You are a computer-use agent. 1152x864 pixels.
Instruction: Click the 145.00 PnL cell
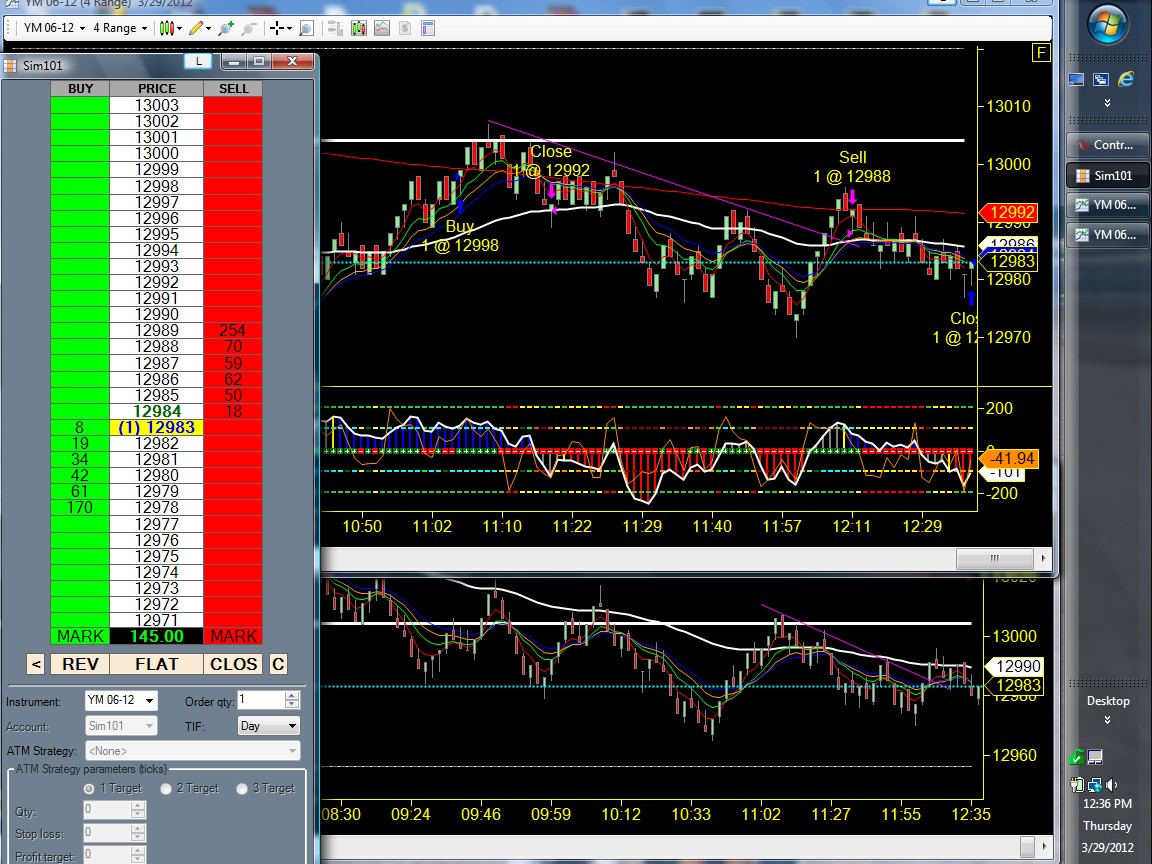point(156,636)
